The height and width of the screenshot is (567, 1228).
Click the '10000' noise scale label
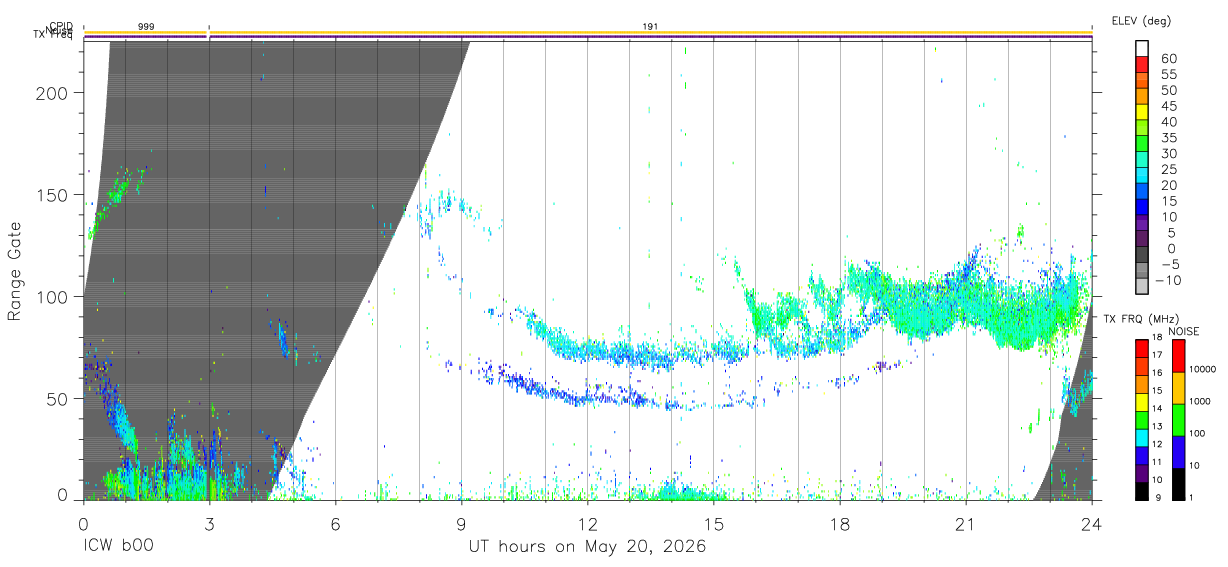(x=1205, y=369)
